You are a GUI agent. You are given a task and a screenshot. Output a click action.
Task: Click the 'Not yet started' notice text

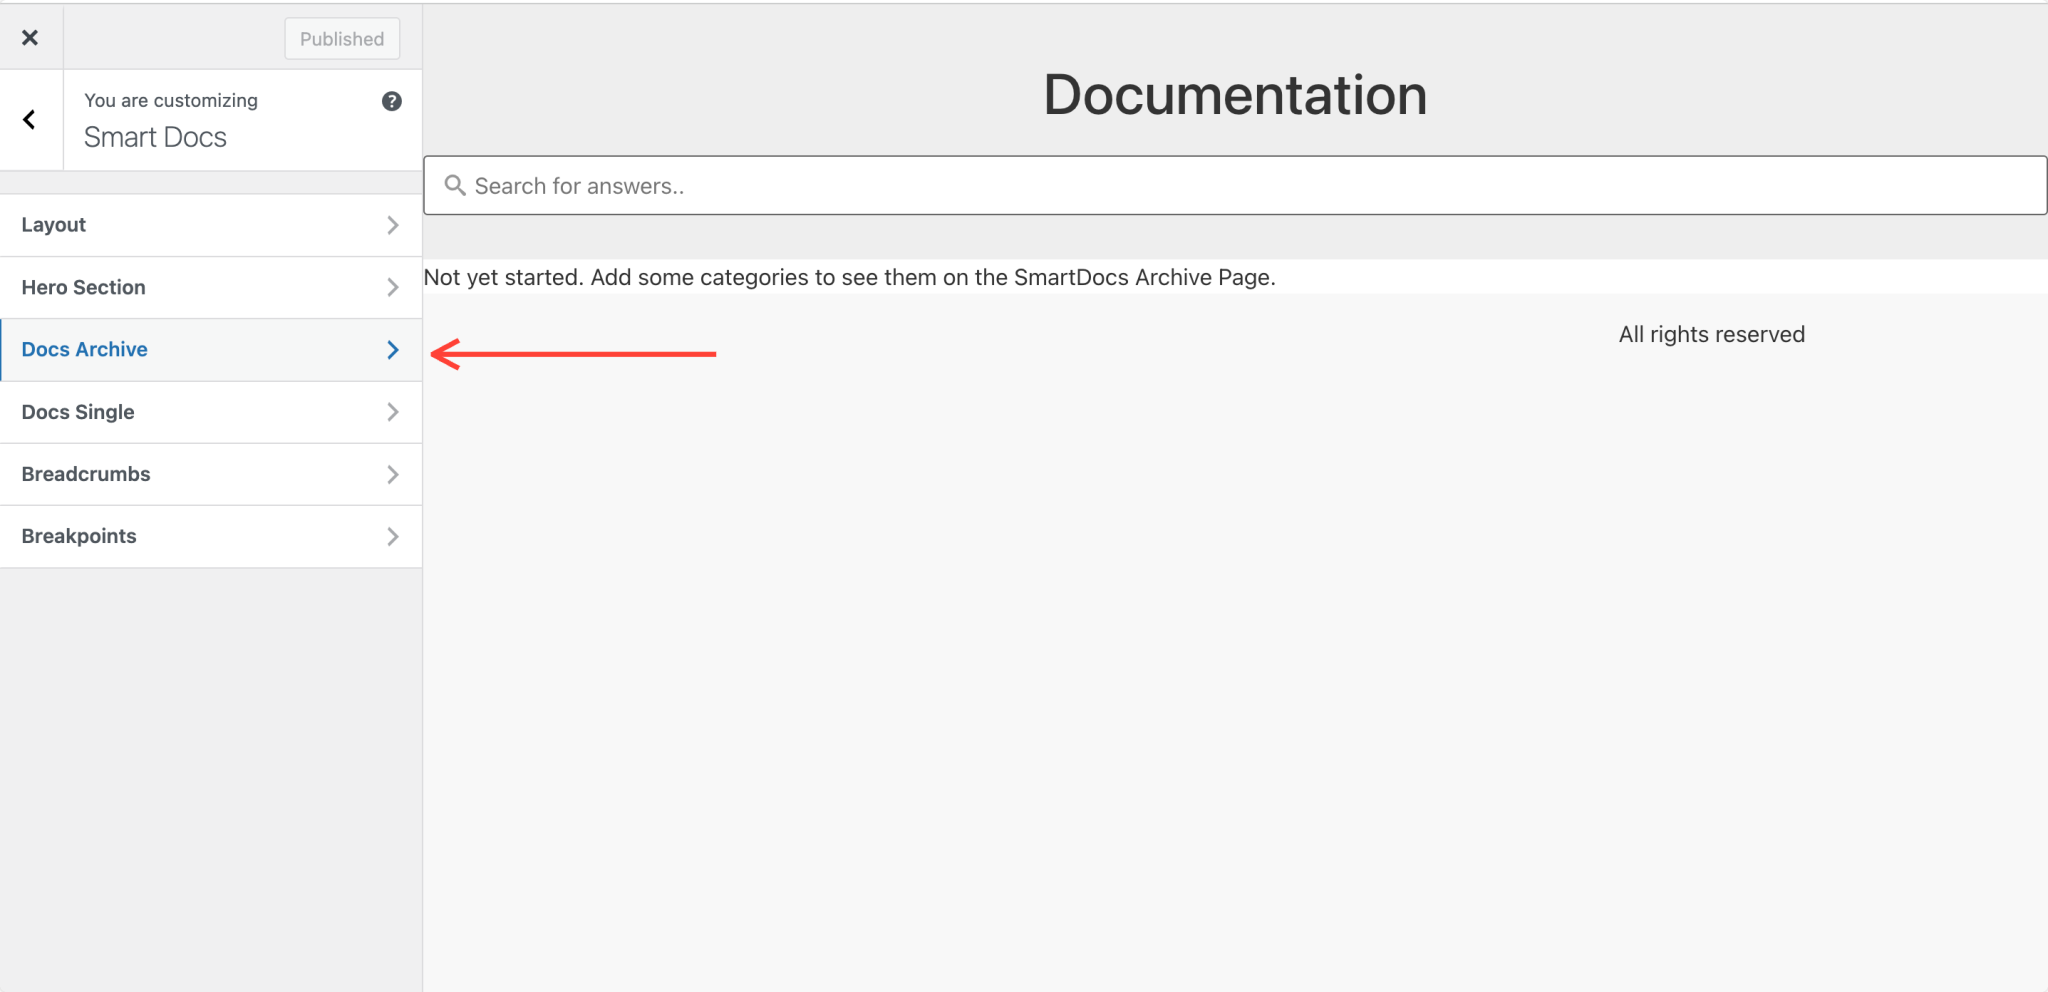(850, 277)
